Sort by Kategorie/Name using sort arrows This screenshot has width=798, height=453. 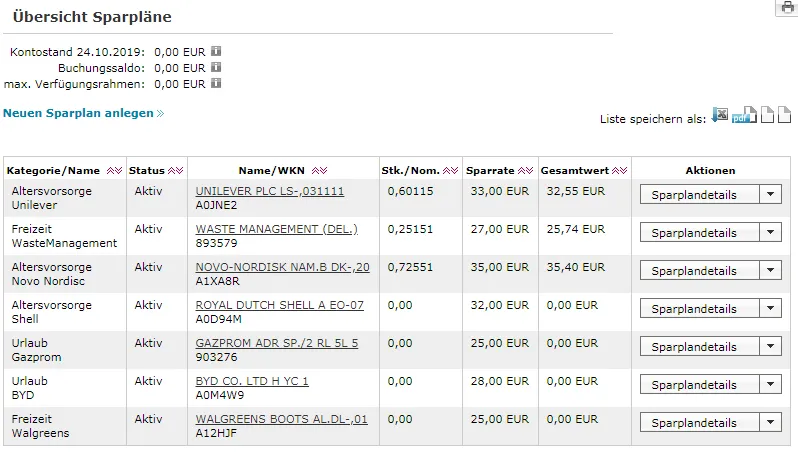[115, 171]
